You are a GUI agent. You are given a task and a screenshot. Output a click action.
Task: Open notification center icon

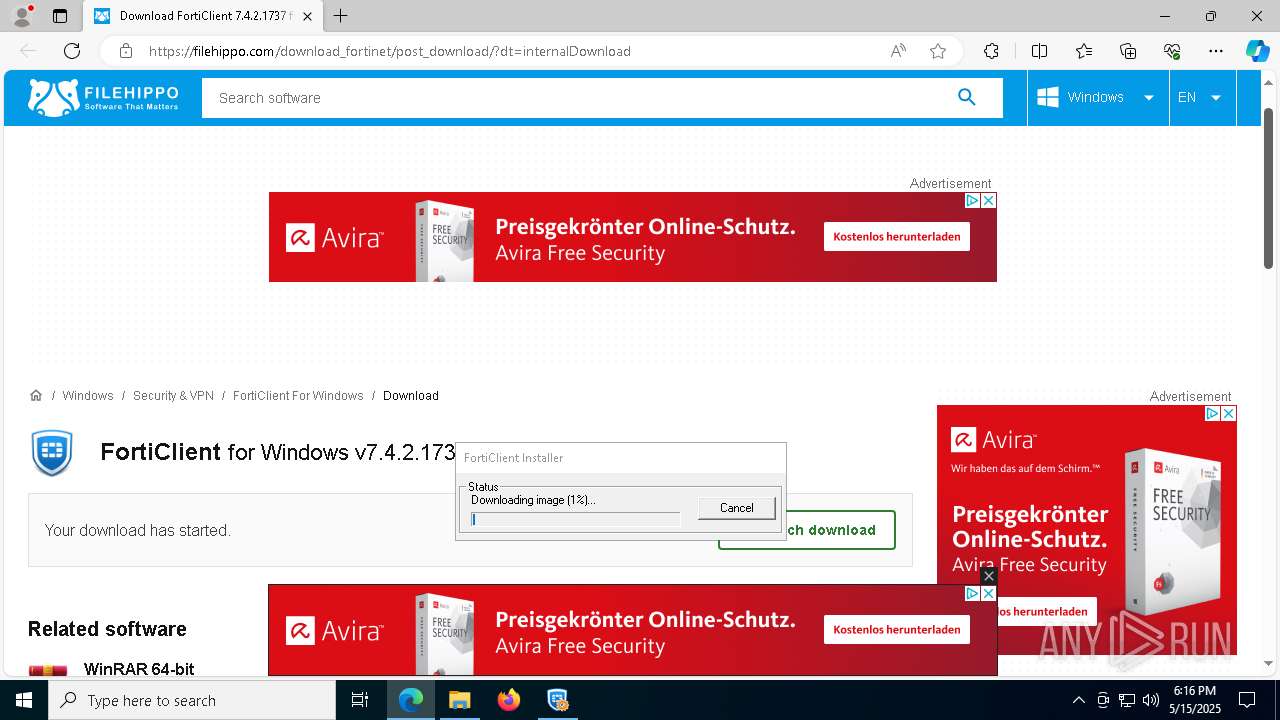tap(1247, 700)
